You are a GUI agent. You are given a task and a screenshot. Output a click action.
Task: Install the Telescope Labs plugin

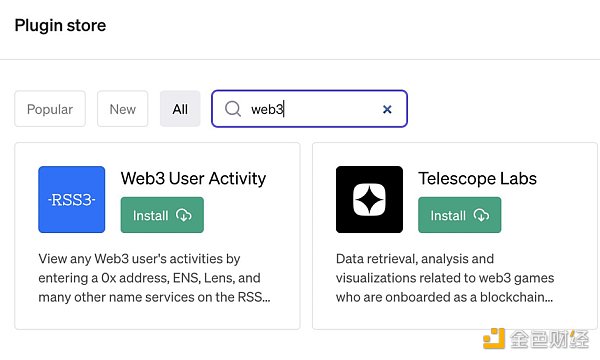pyautogui.click(x=460, y=215)
